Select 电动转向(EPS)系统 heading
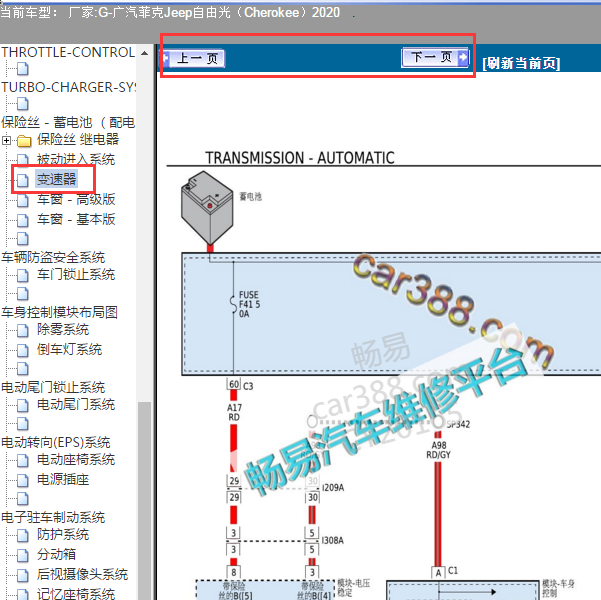Image resolution: width=601 pixels, height=600 pixels. (x=56, y=442)
